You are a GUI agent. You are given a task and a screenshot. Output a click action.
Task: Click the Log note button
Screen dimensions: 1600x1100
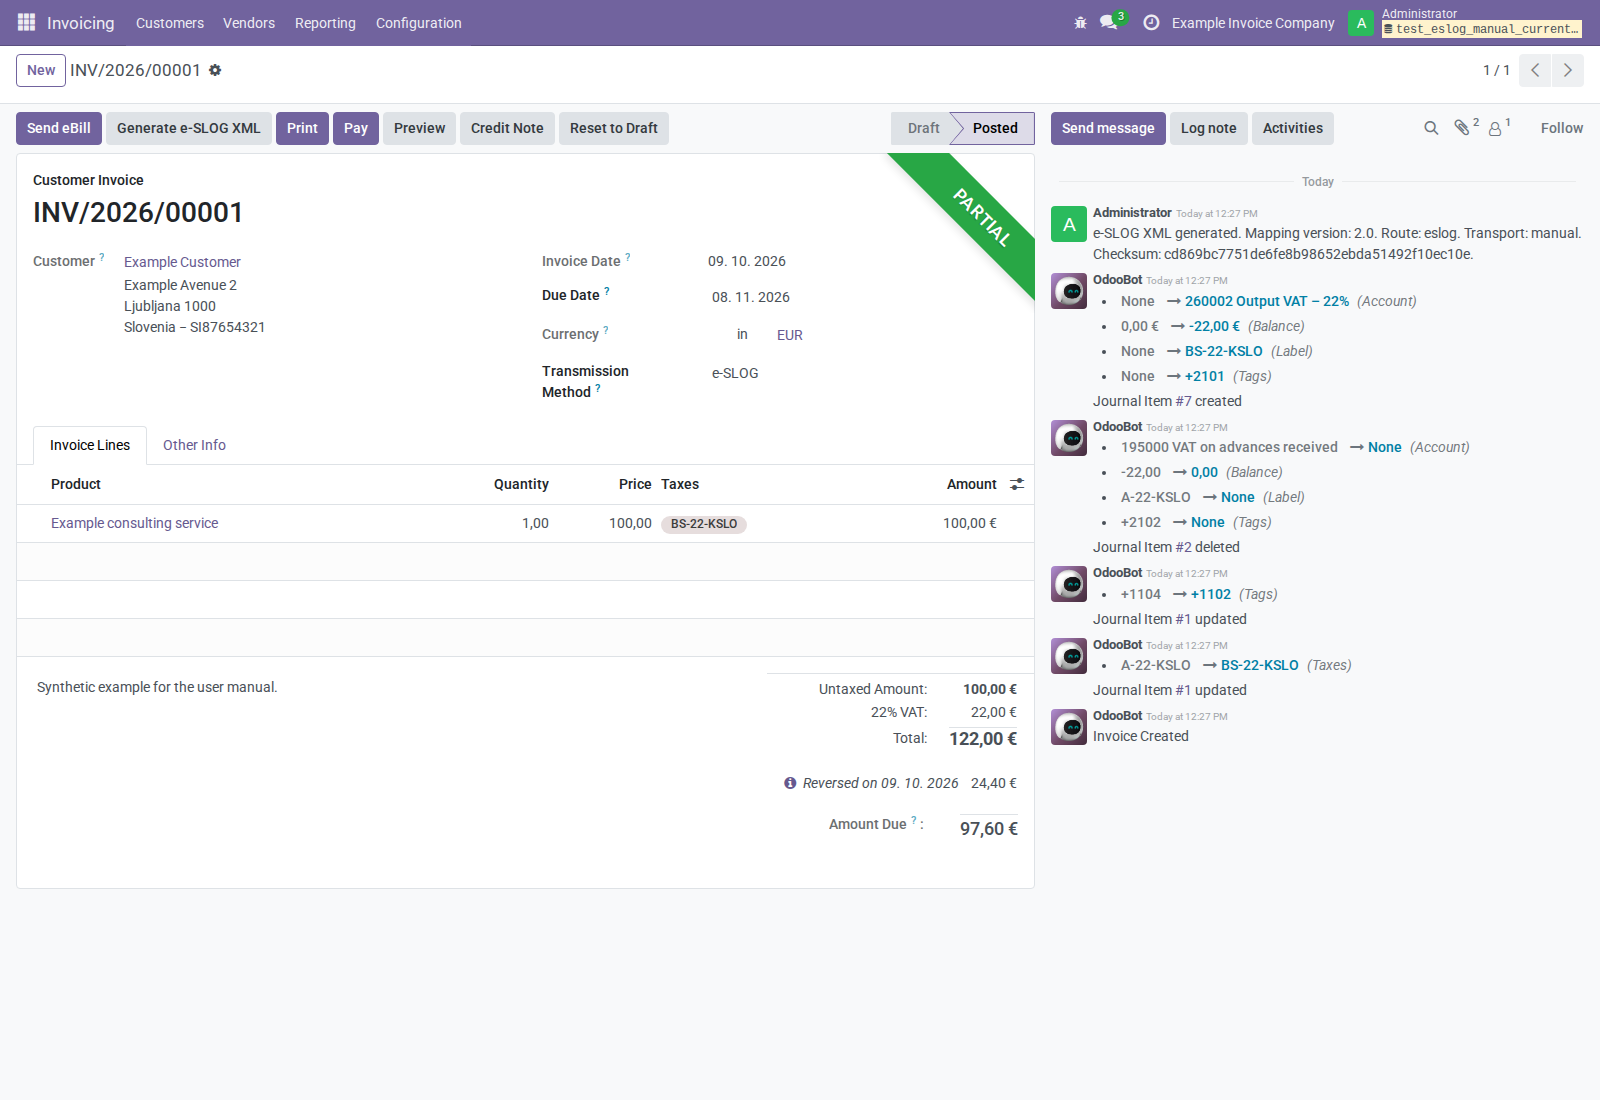click(x=1209, y=128)
